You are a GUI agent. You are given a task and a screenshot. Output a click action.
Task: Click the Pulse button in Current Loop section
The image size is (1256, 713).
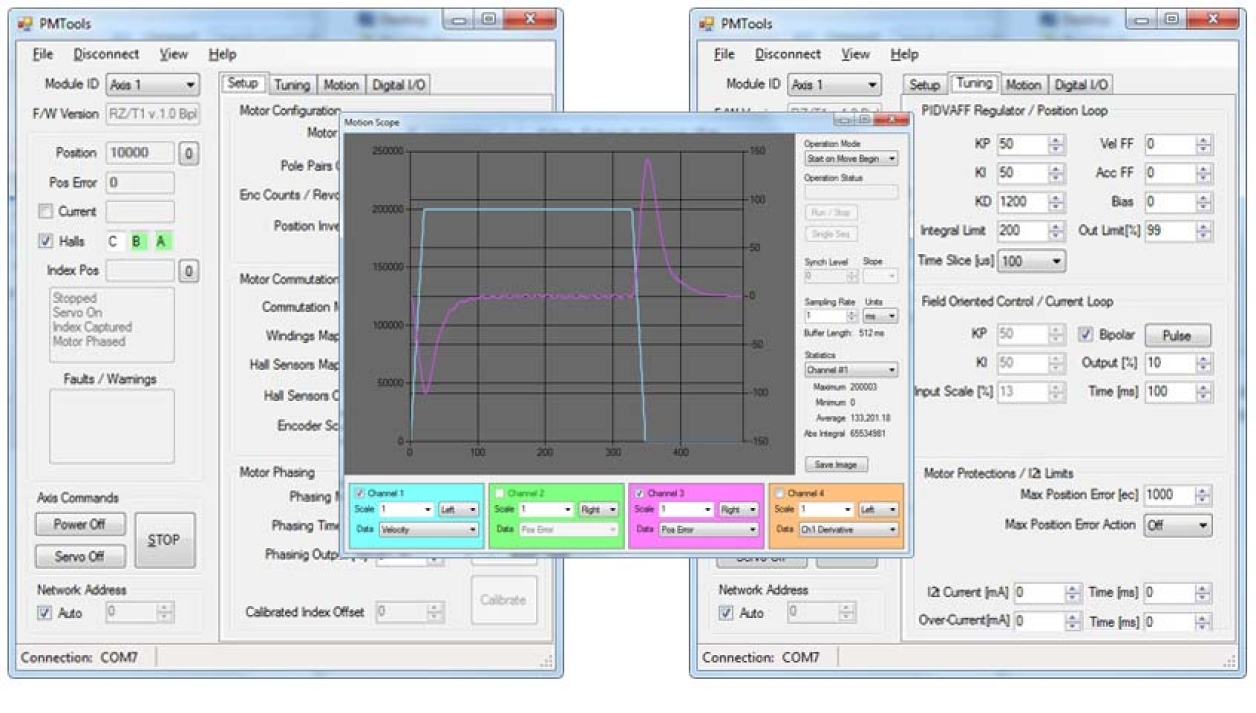point(1178,335)
